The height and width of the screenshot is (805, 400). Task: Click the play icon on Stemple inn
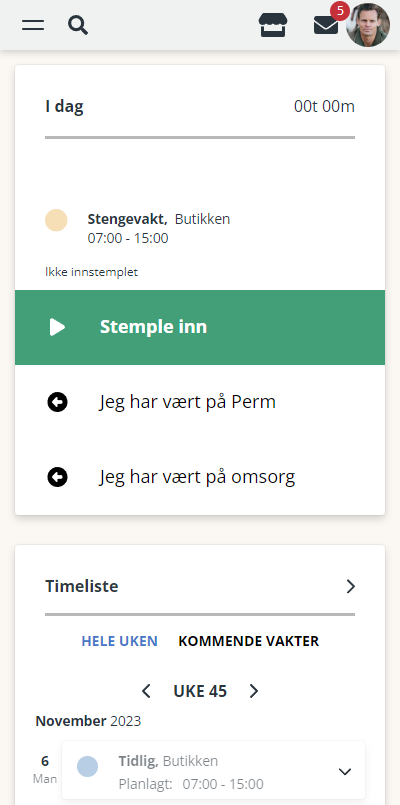[57, 327]
